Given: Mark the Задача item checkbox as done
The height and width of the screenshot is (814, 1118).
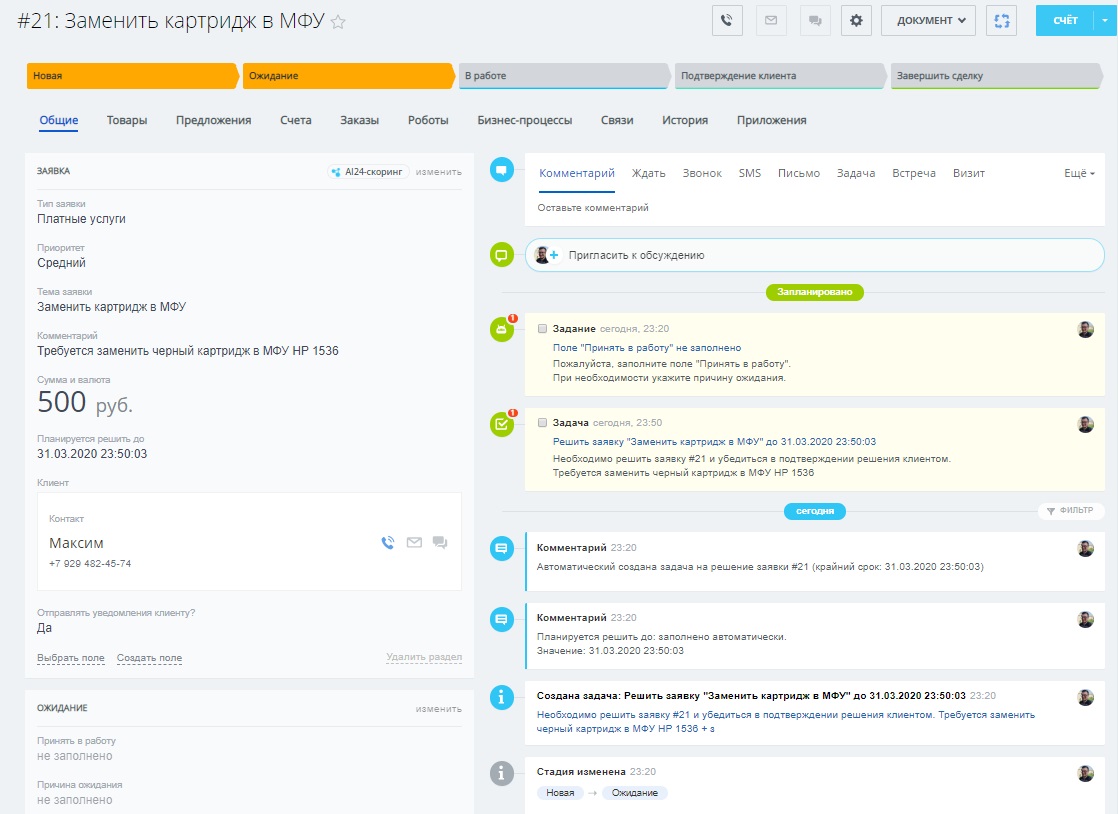Looking at the screenshot, I should click(x=542, y=423).
